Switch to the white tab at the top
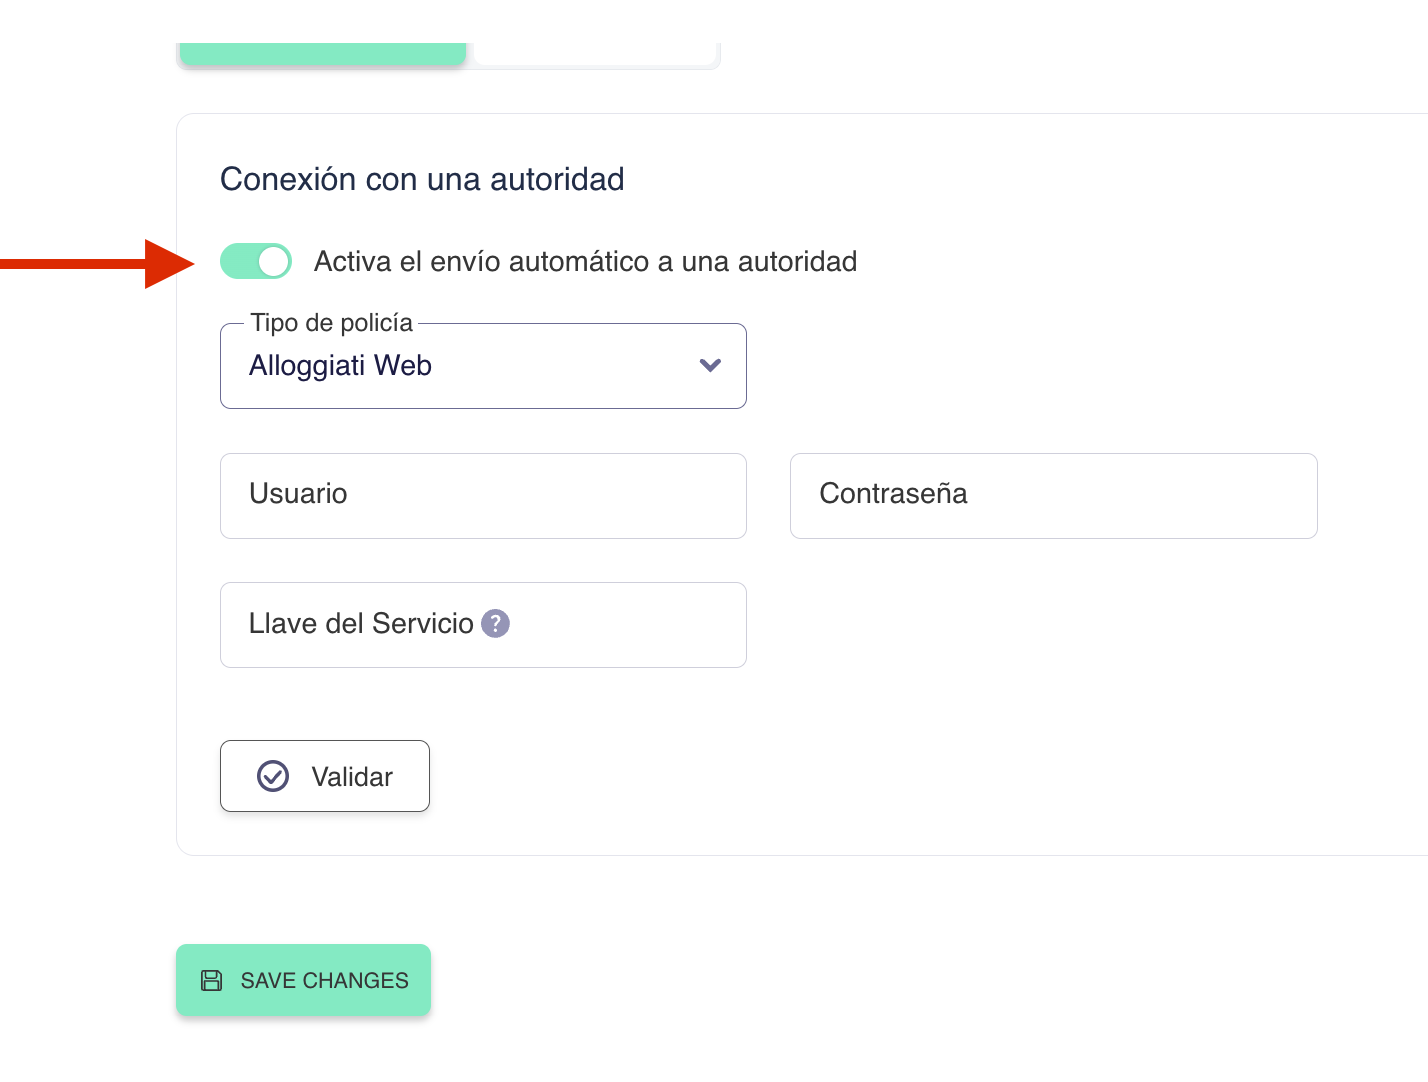The width and height of the screenshot is (1428, 1082). click(594, 54)
